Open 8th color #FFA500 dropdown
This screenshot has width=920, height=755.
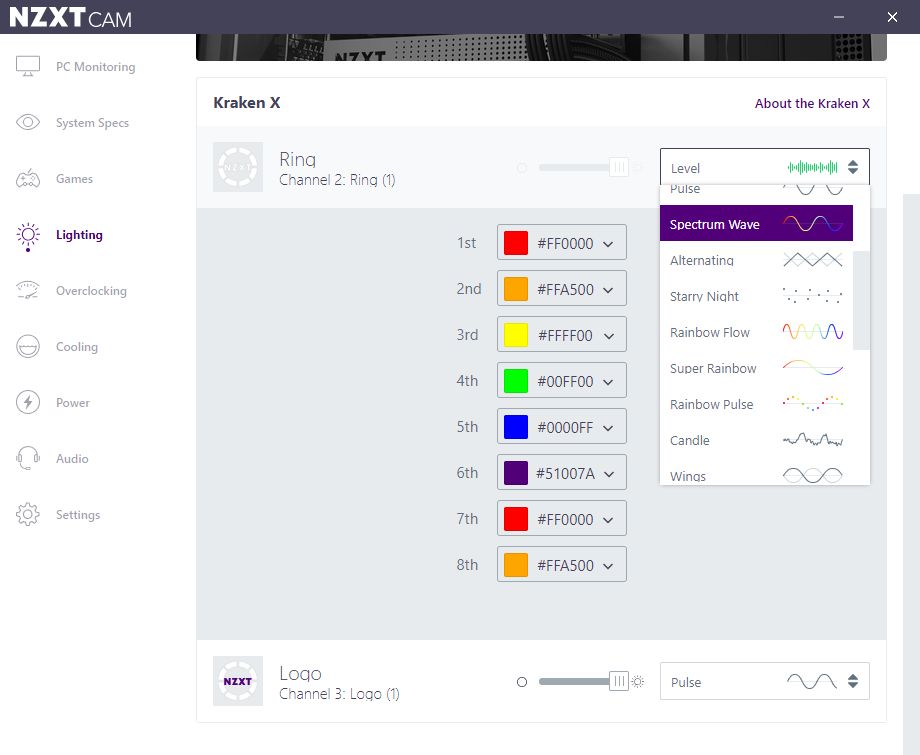tap(562, 565)
